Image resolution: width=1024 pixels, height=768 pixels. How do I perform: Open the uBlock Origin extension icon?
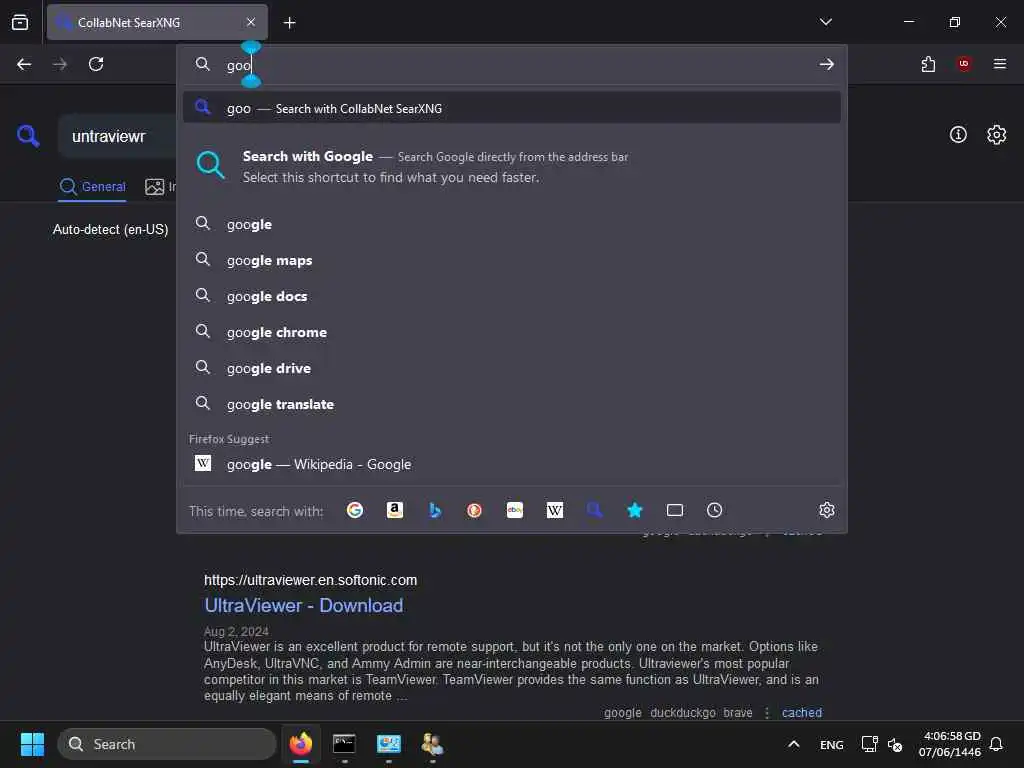964,63
